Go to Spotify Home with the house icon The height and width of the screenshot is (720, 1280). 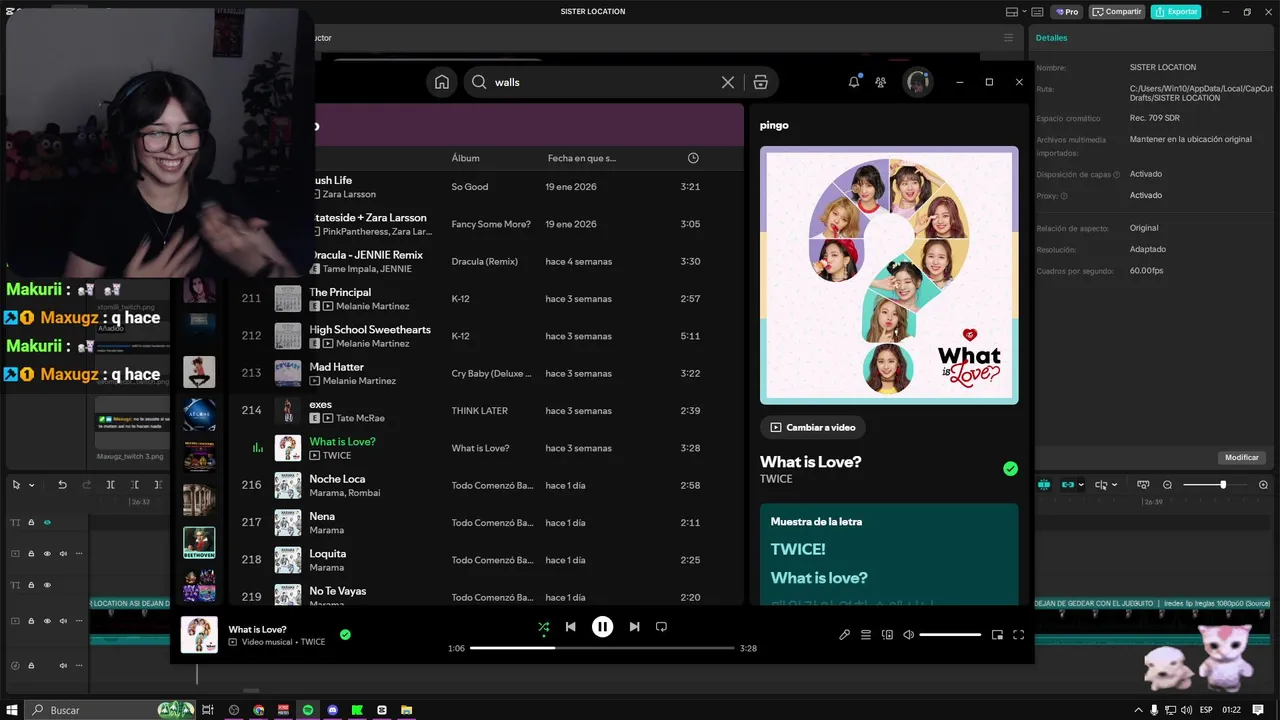click(442, 82)
